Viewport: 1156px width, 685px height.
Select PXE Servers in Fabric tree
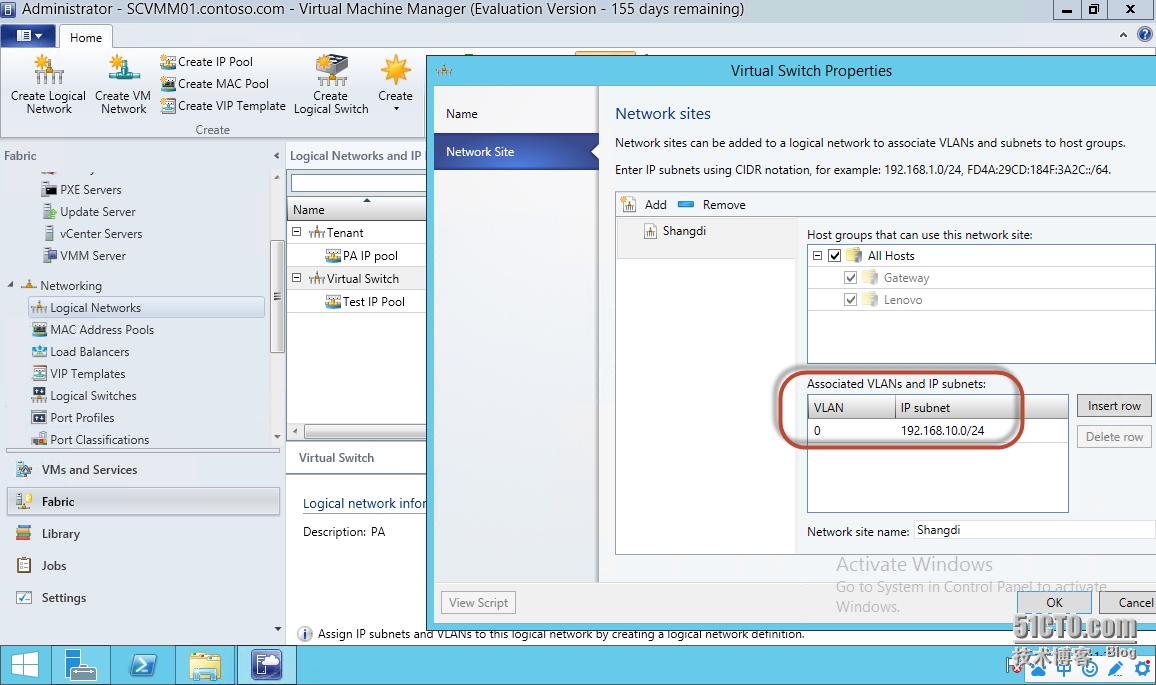pyautogui.click(x=82, y=189)
